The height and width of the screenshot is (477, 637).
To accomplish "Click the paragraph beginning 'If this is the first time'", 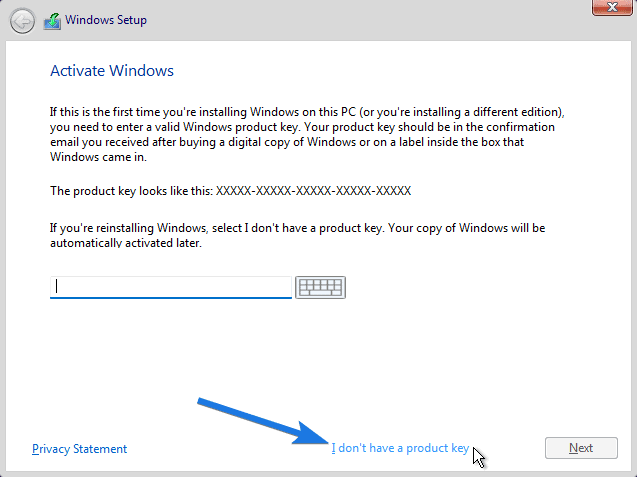I will [x=307, y=134].
